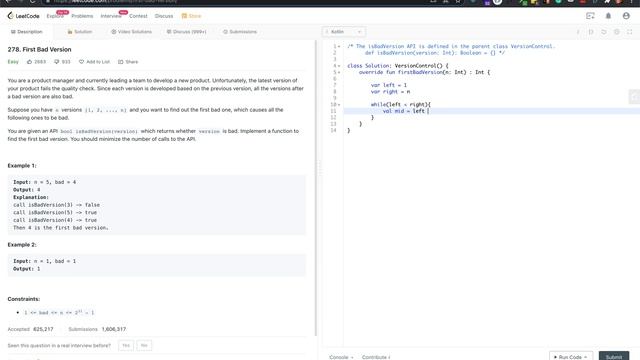Image resolution: width=640 pixels, height=360 pixels.
Task: Click the editor info icon
Action: click(x=578, y=32)
